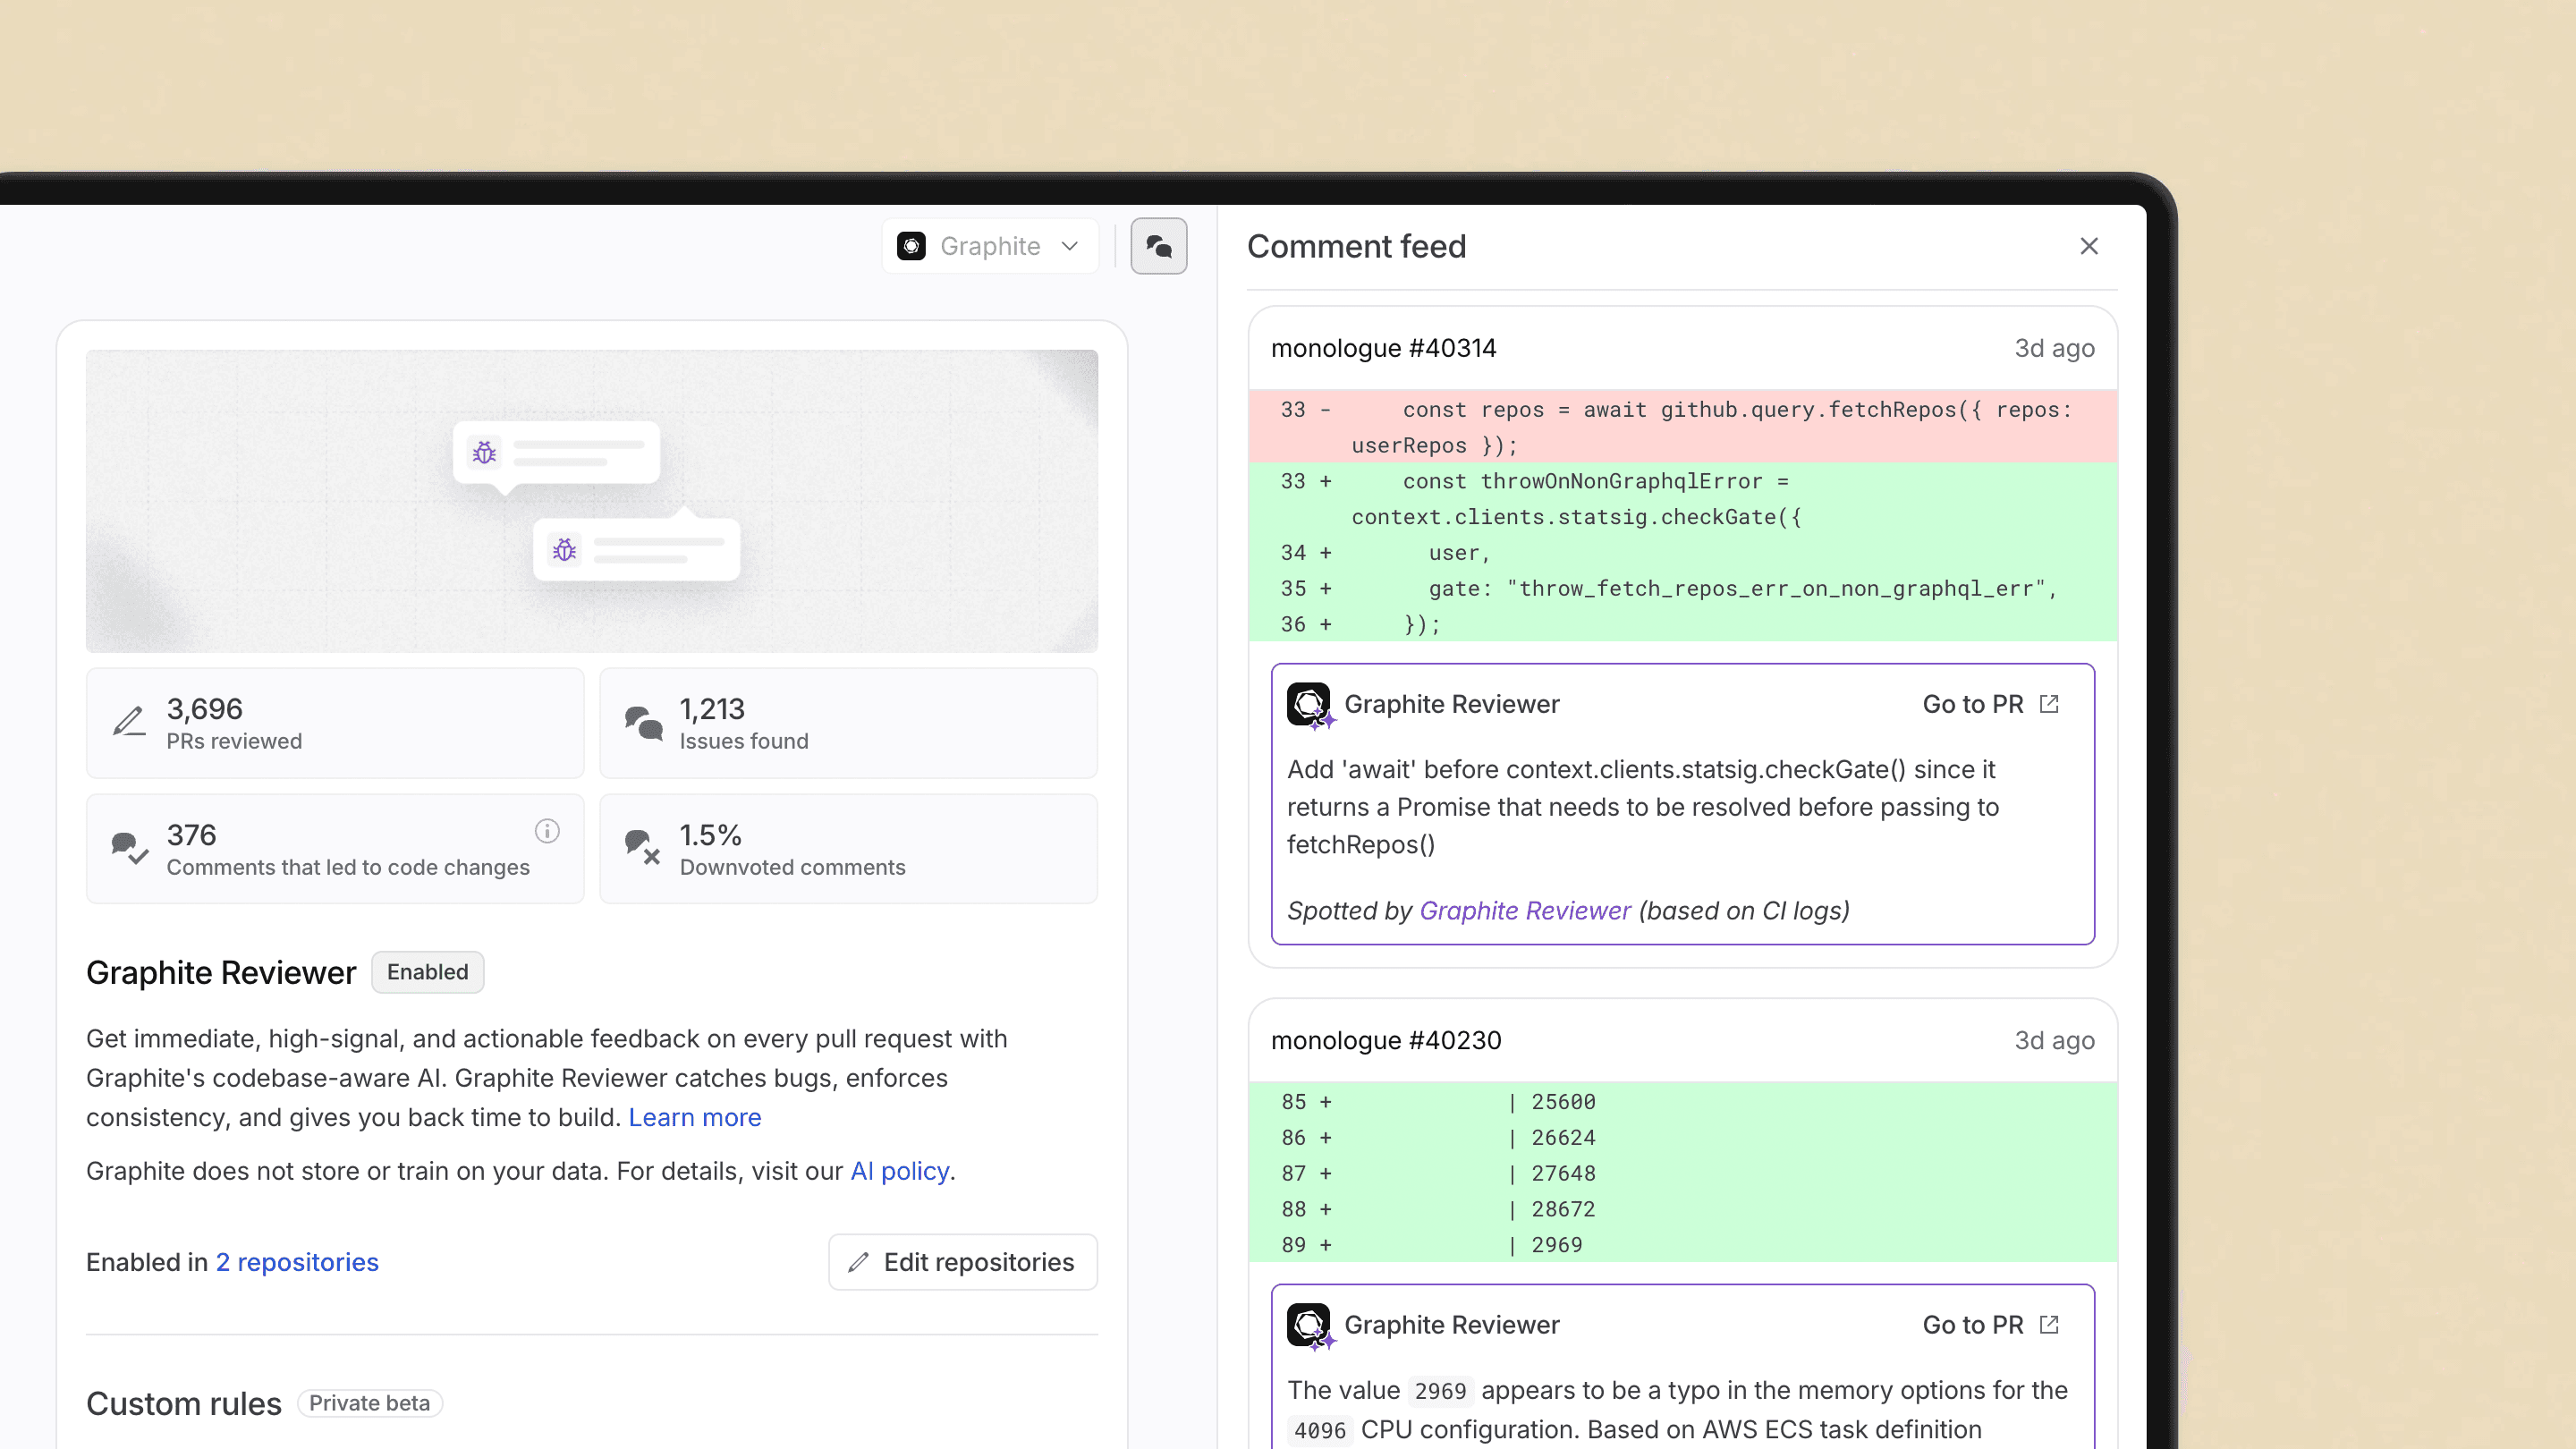Toggle the comment feed chat icon button

(1158, 246)
